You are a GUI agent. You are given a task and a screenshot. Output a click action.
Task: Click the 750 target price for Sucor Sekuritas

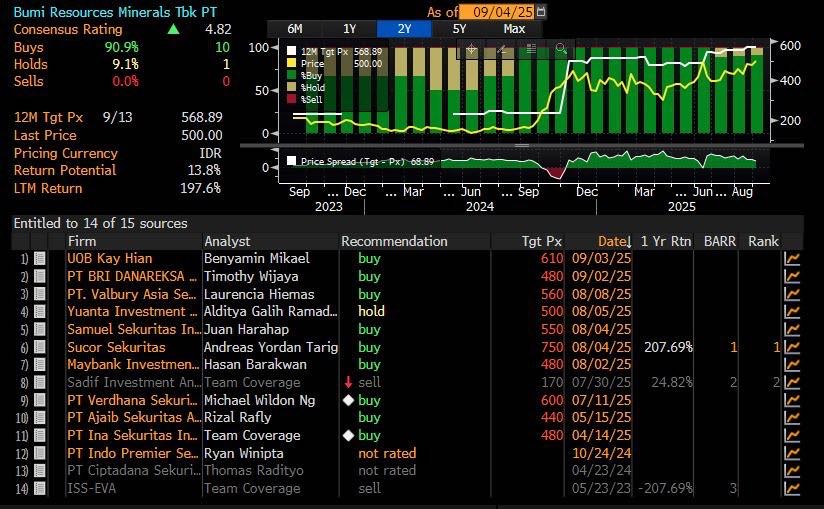point(552,347)
